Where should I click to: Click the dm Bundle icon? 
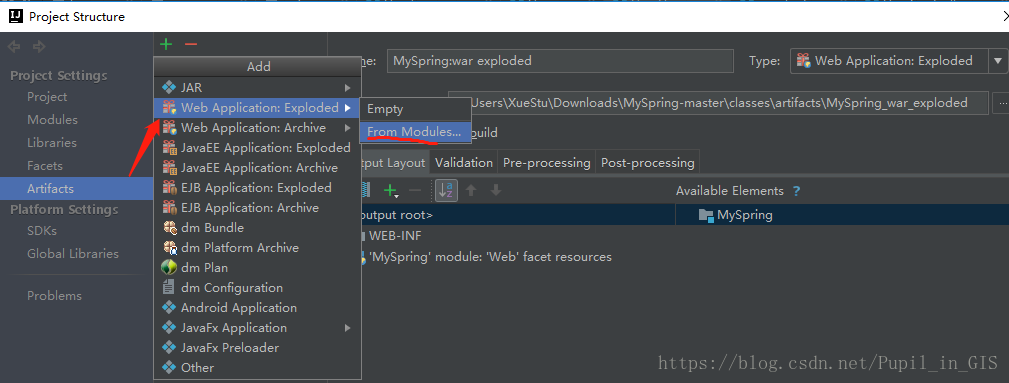[x=169, y=227]
